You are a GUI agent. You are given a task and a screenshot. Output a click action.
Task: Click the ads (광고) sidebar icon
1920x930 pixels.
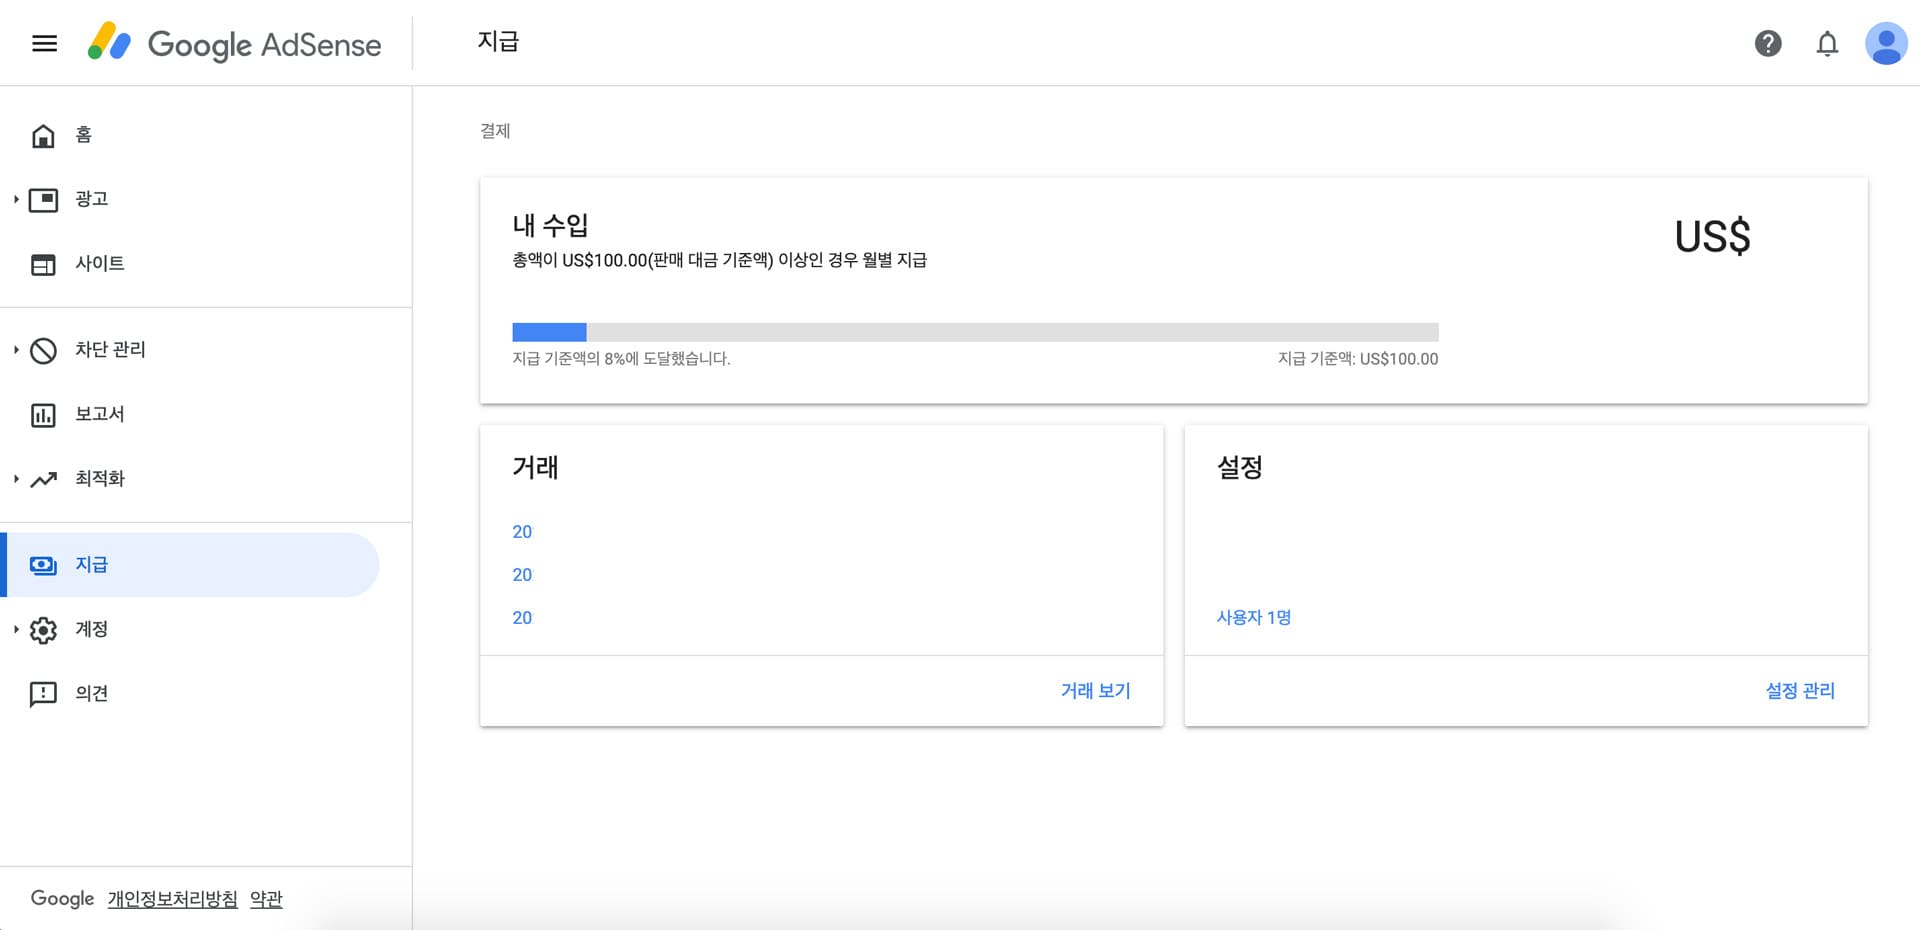pyautogui.click(x=43, y=200)
